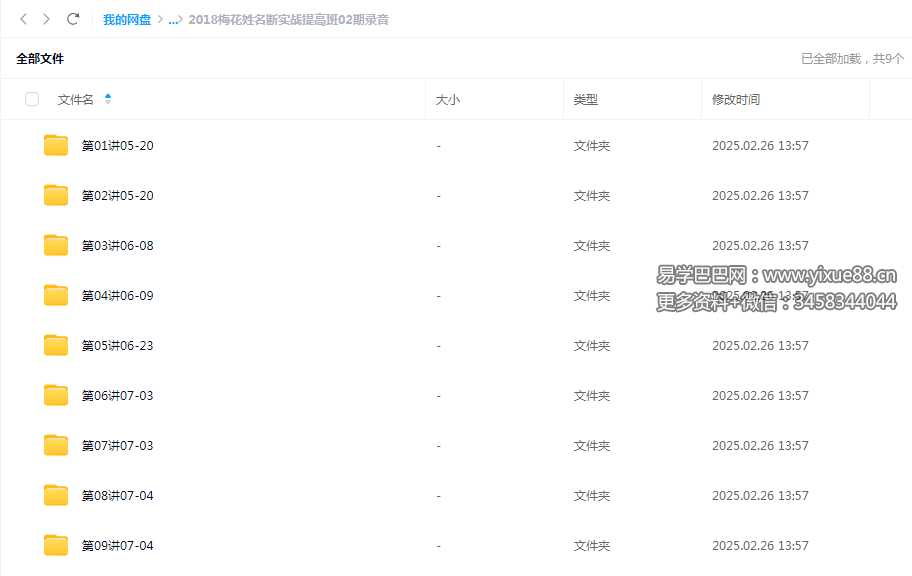The image size is (912, 576).
Task: Open the 第04讲06-09 folder link
Action: (x=117, y=295)
